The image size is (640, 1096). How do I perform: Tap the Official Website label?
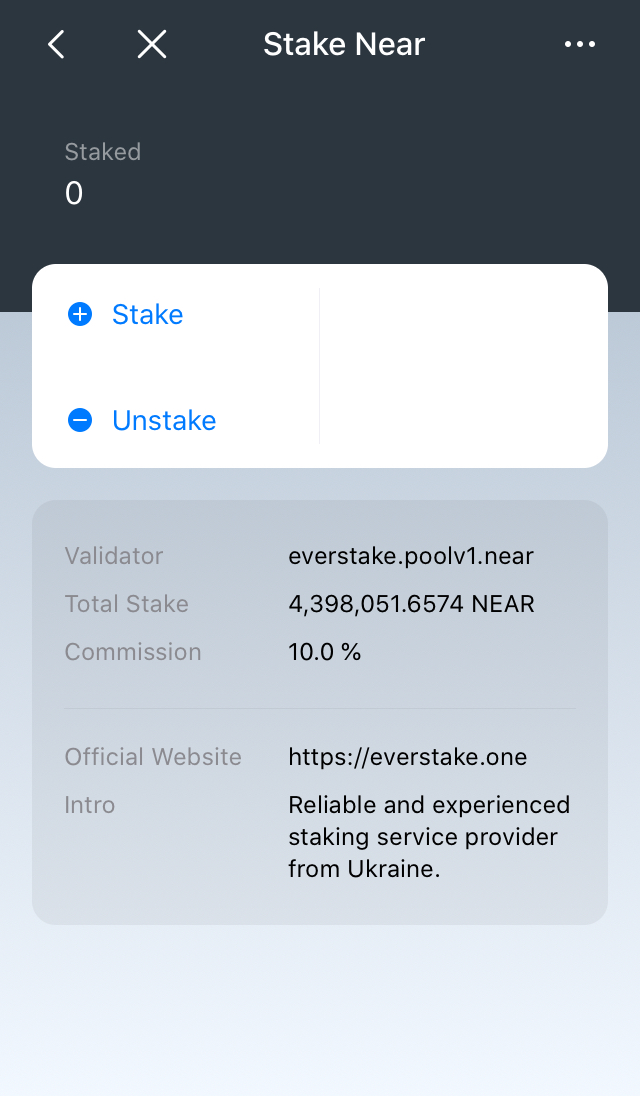(x=153, y=757)
